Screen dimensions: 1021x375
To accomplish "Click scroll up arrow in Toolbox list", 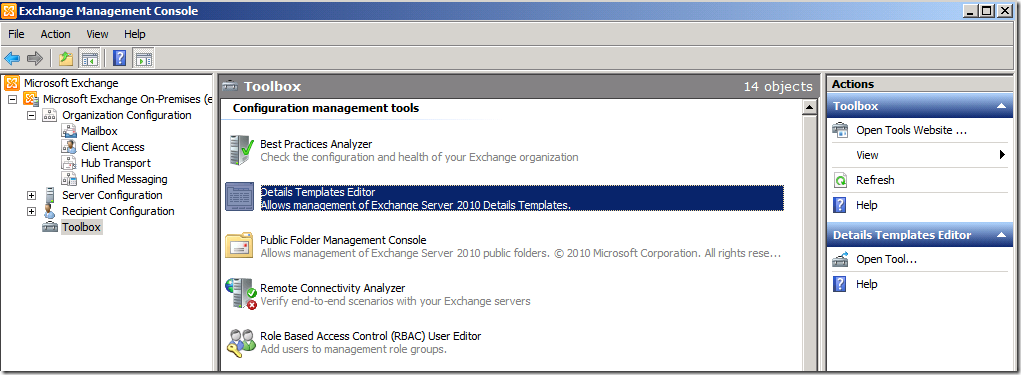I will [x=809, y=108].
